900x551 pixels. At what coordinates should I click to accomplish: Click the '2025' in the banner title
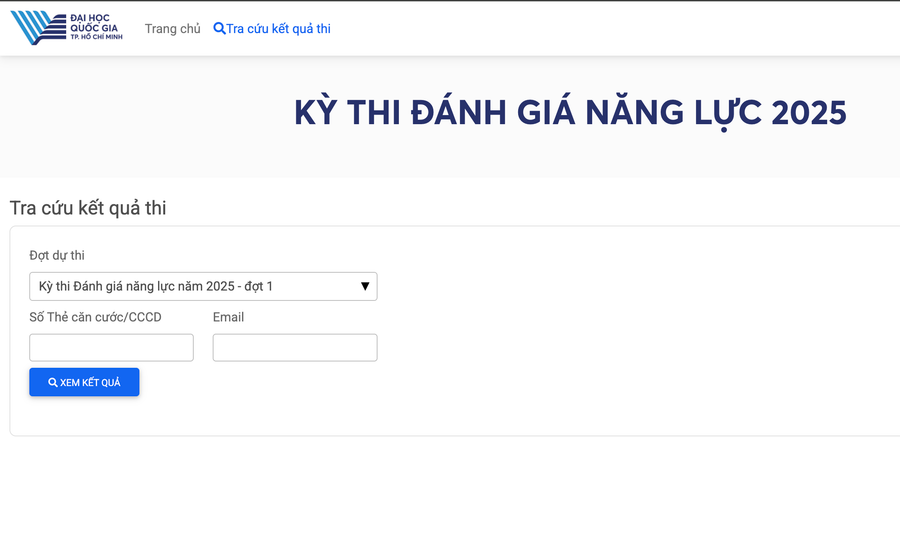coord(808,113)
